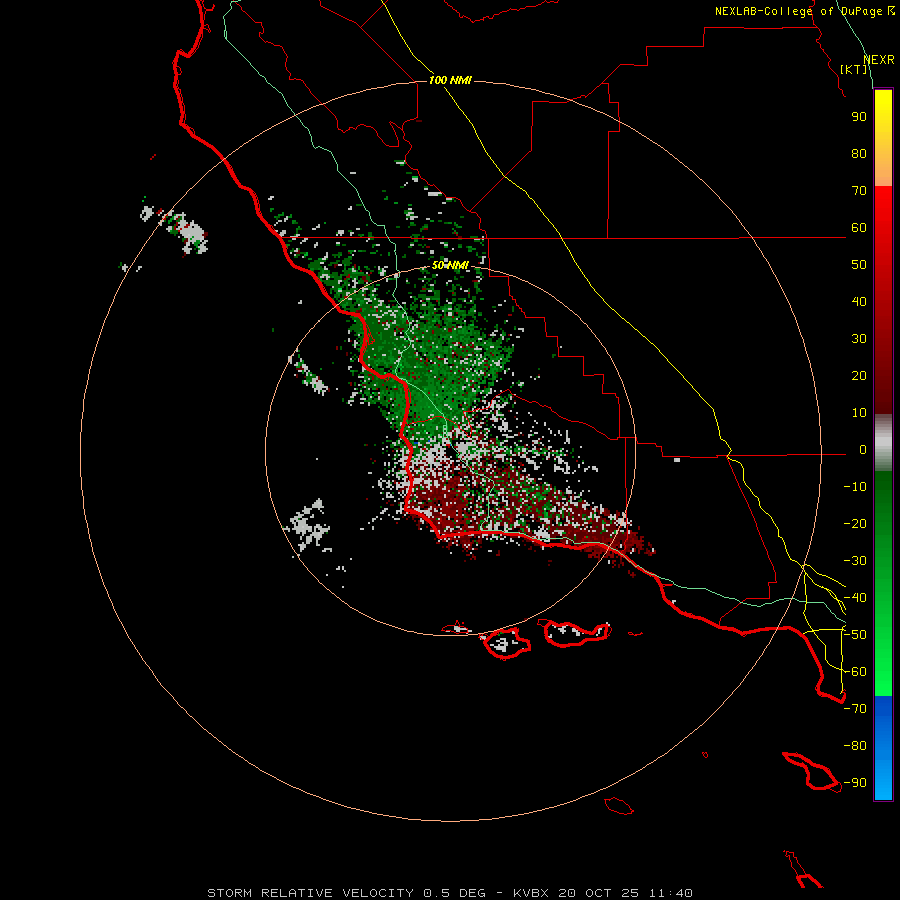Click the NEXR label above the color bar
Viewport: 900px width, 900px height.
pos(879,60)
